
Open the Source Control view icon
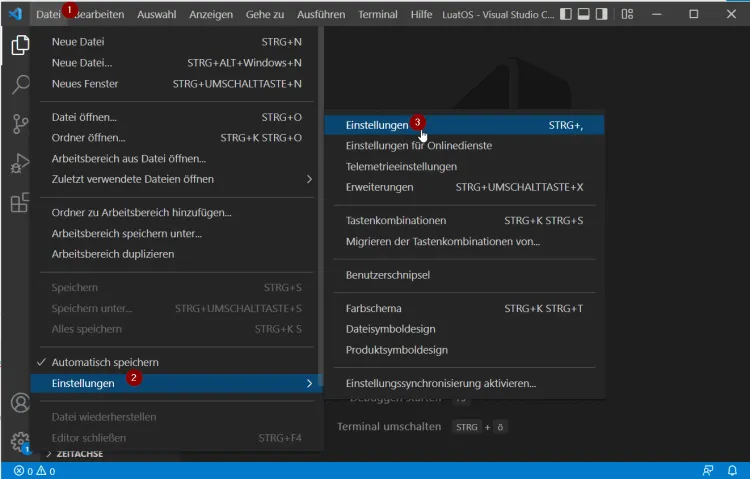pyautogui.click(x=20, y=124)
